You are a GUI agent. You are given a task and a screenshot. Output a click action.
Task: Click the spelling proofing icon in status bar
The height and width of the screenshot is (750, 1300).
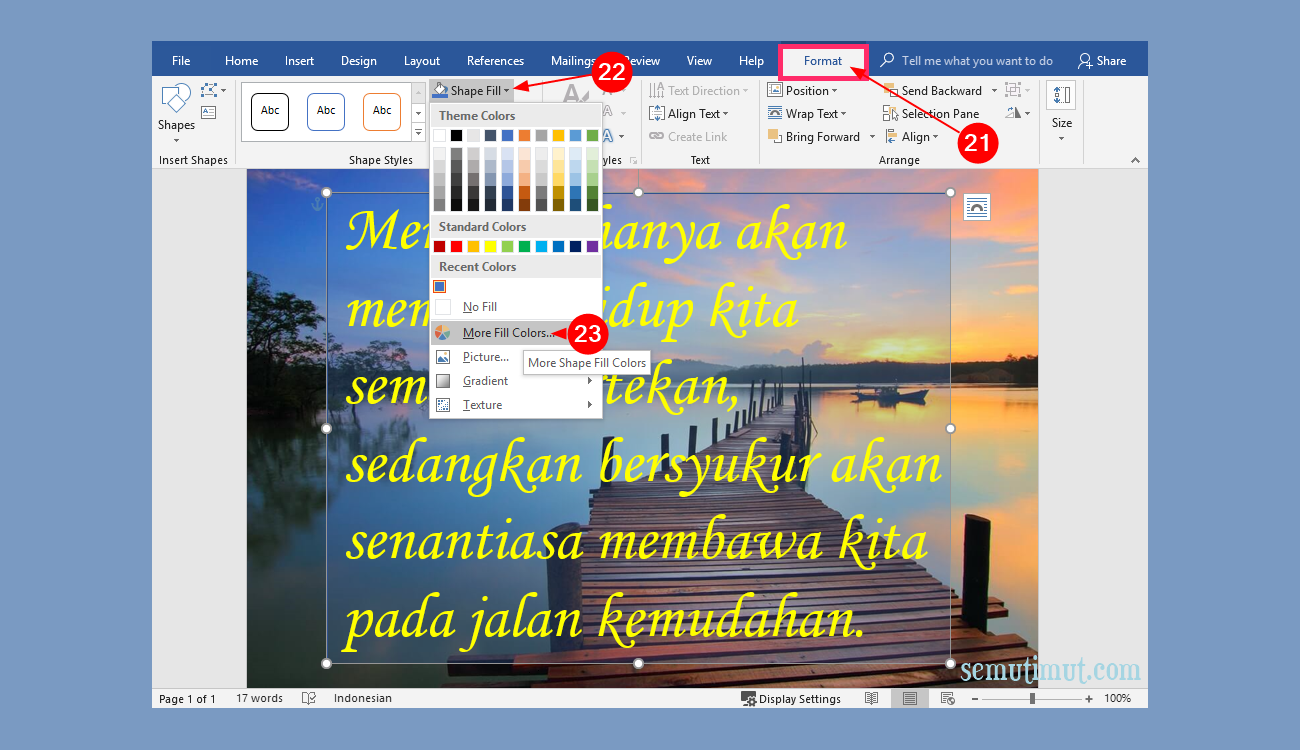coord(310,698)
